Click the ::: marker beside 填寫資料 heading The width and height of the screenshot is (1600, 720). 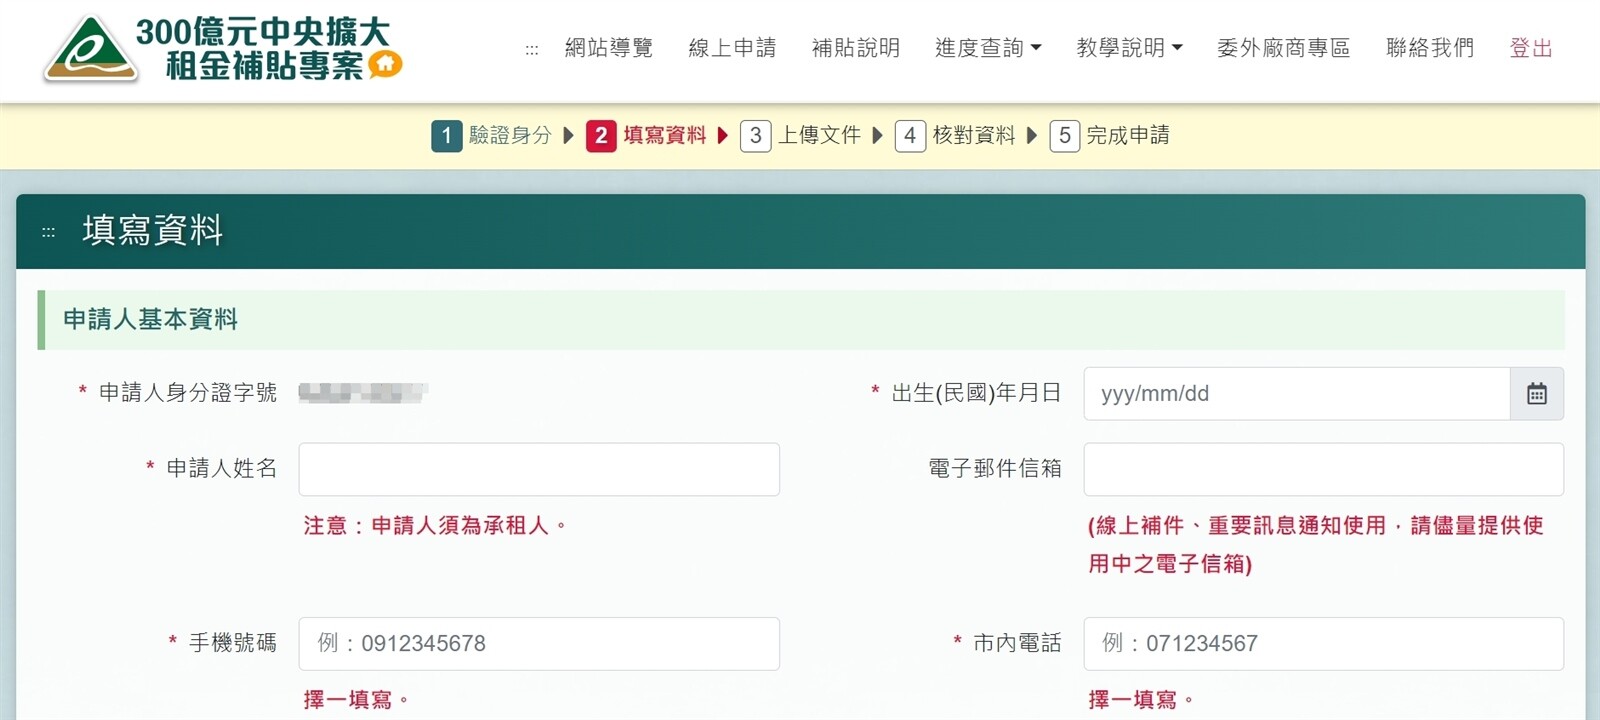[48, 232]
